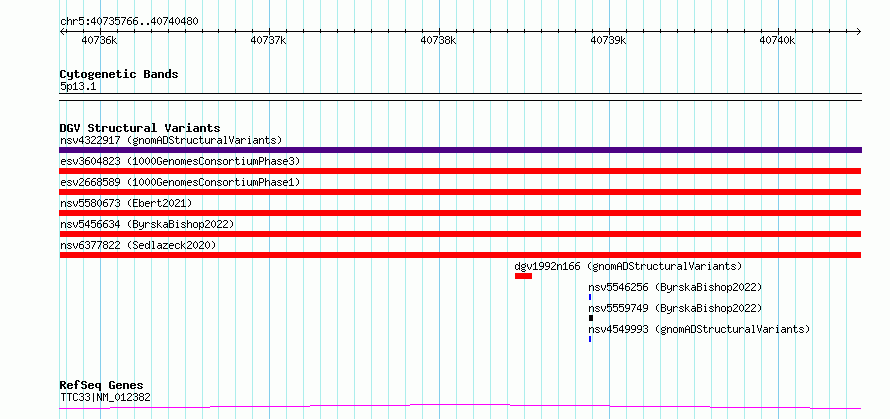Image resolution: width=890 pixels, height=419 pixels.
Task: Click the nsv4322917 gnomADStructuralVariants label
Action: [171, 140]
